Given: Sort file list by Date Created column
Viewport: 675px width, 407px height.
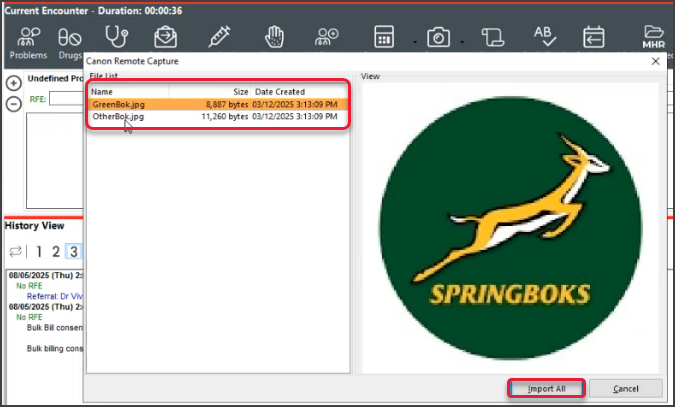Looking at the screenshot, I should [x=299, y=92].
